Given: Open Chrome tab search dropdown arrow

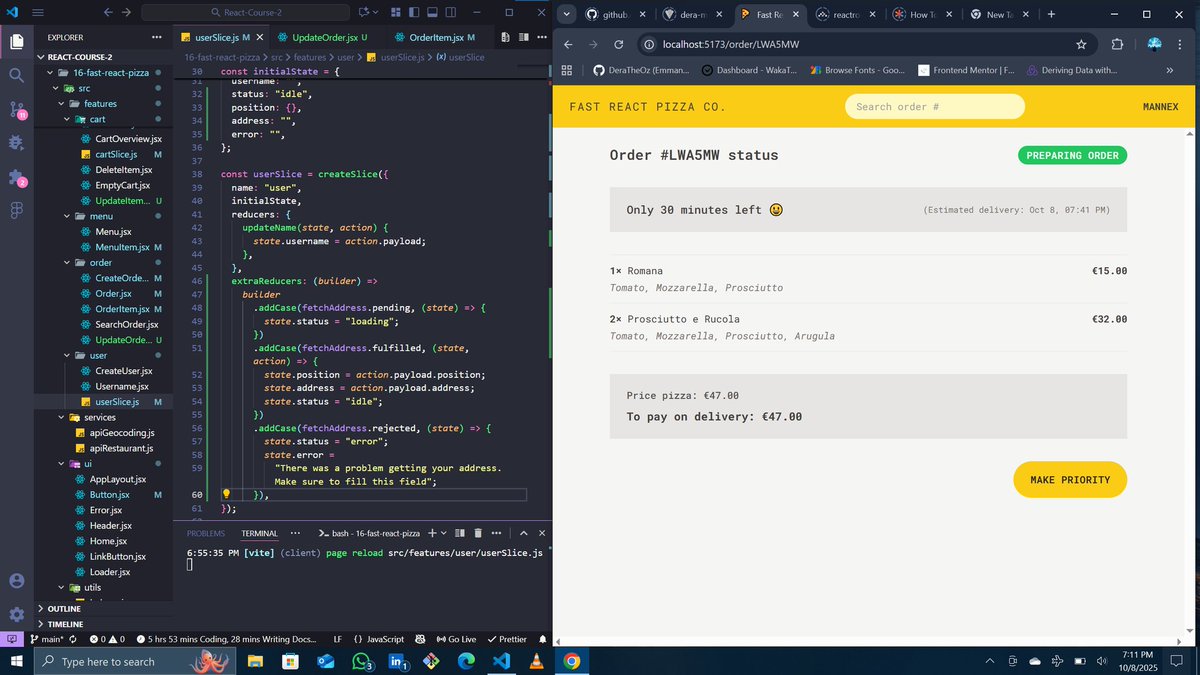Looking at the screenshot, I should click(567, 14).
